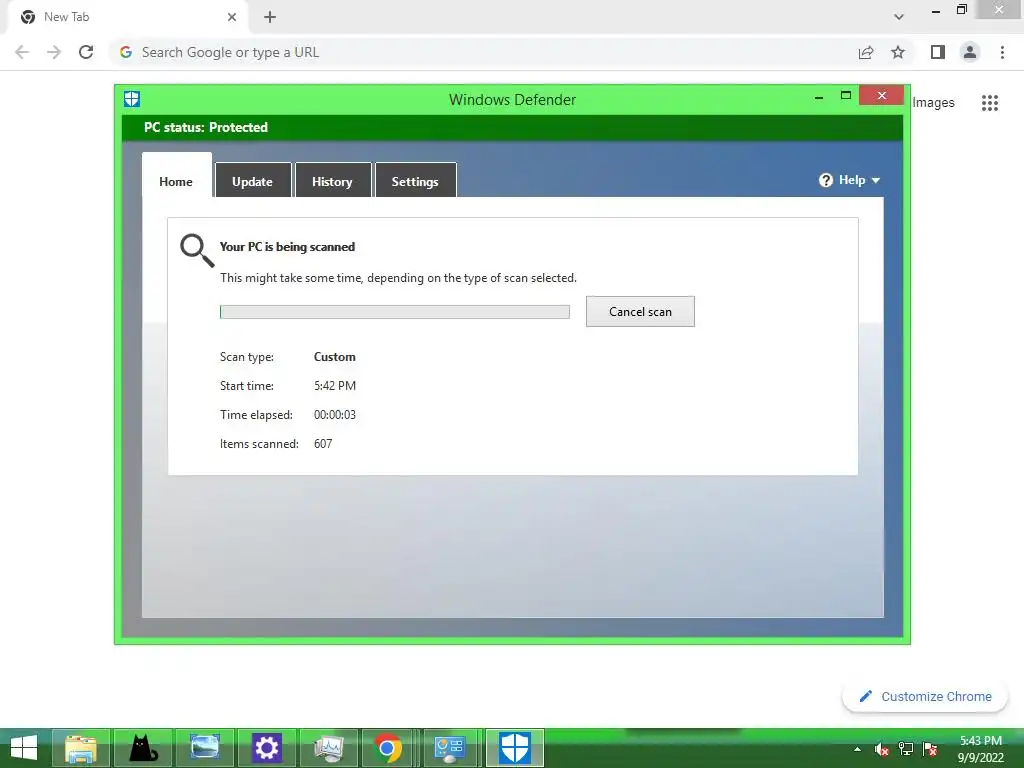This screenshot has height=768, width=1024.
Task: Click the scan progress bar
Action: tap(394, 312)
